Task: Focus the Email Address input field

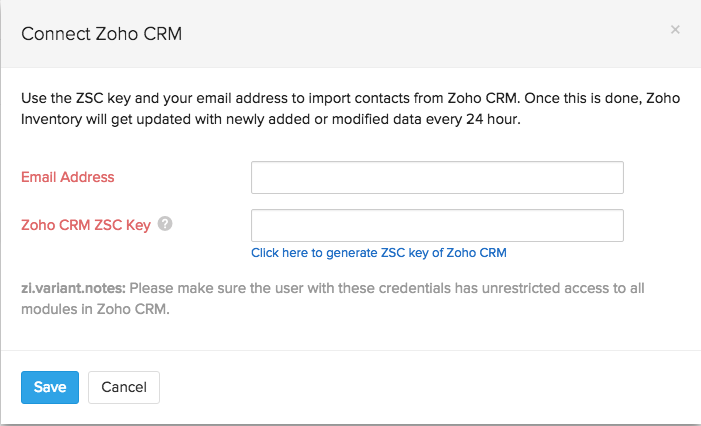Action: [x=437, y=177]
